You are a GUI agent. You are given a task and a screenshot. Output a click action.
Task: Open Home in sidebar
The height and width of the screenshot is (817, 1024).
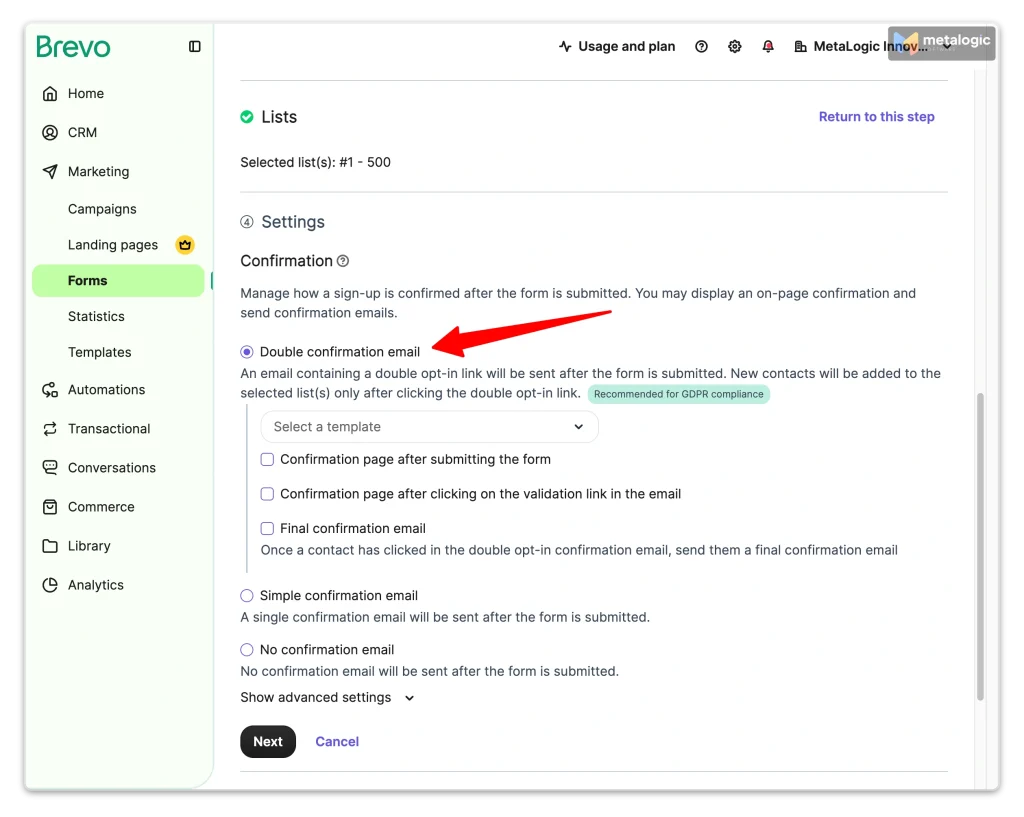coord(86,93)
